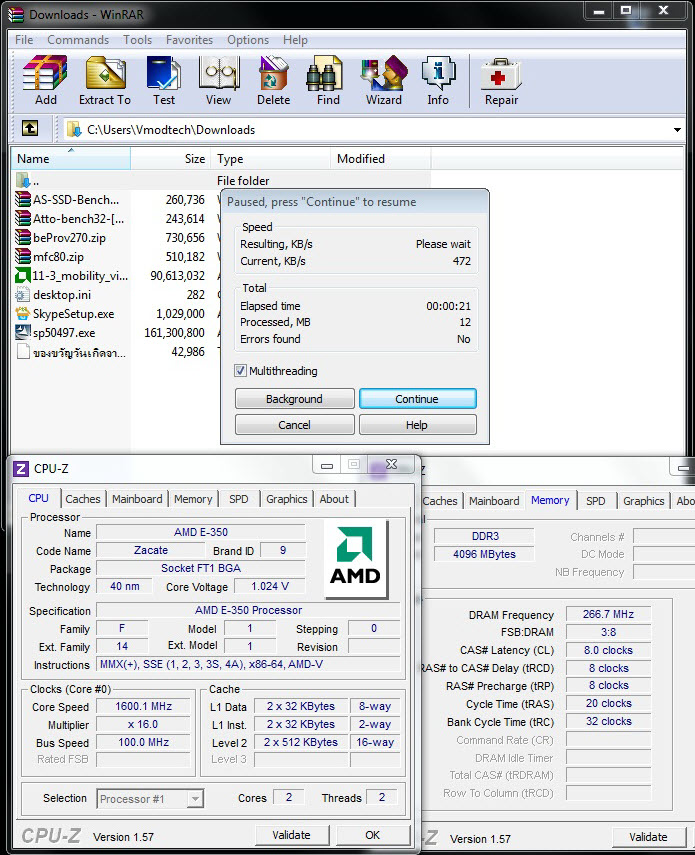Click the View file toolbar icon
Image resolution: width=695 pixels, height=855 pixels.
(219, 81)
